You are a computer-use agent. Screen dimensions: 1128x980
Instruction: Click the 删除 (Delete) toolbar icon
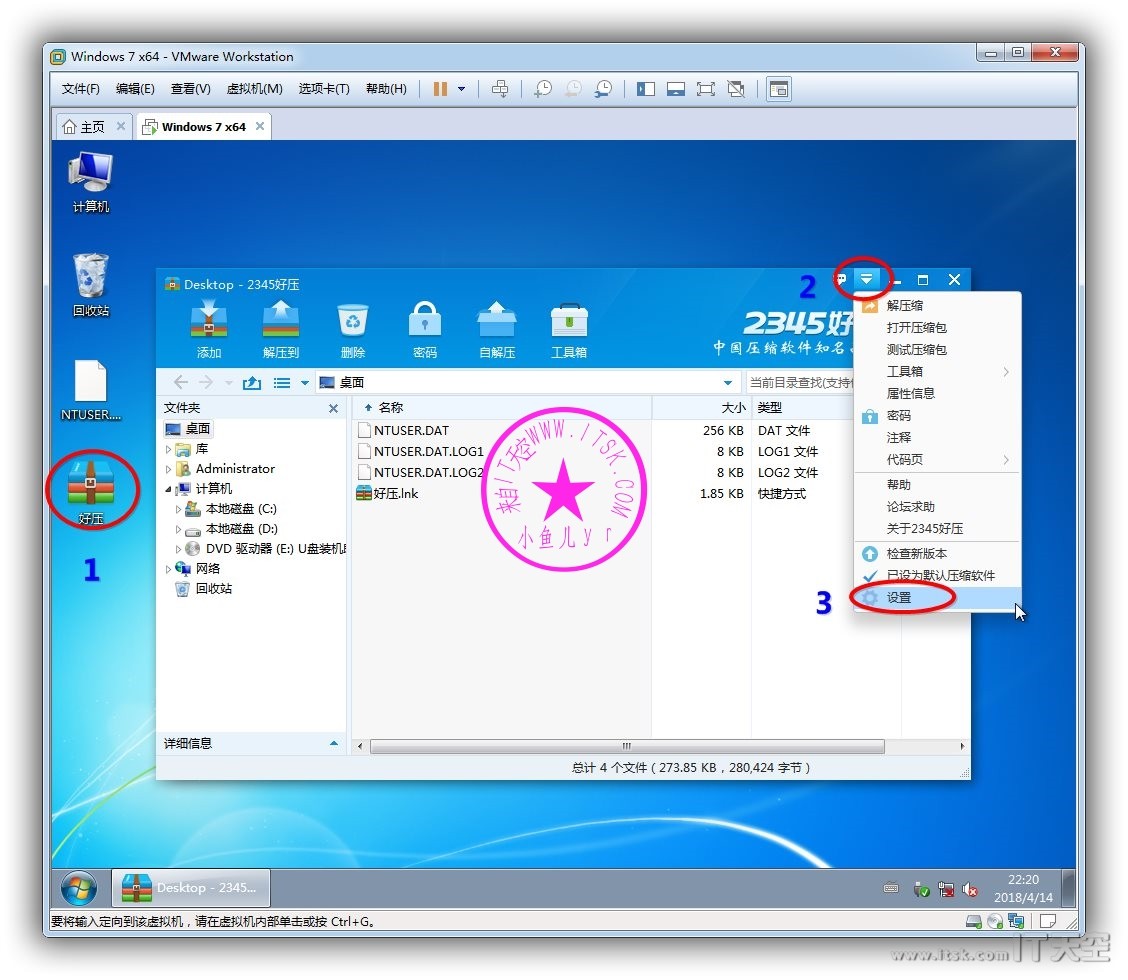pos(353,322)
